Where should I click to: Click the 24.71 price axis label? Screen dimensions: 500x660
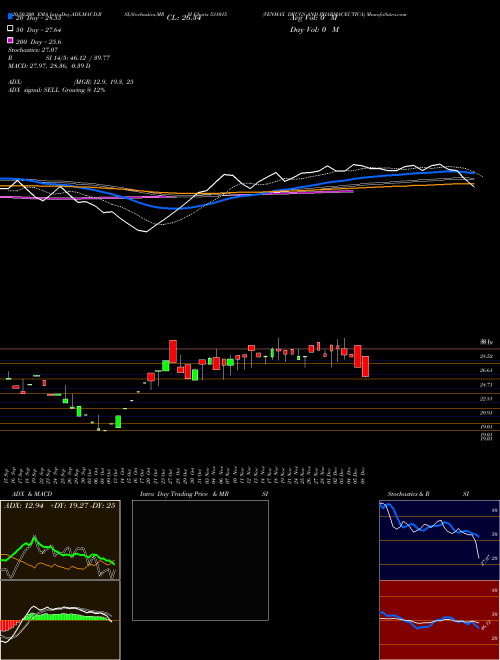pos(486,385)
